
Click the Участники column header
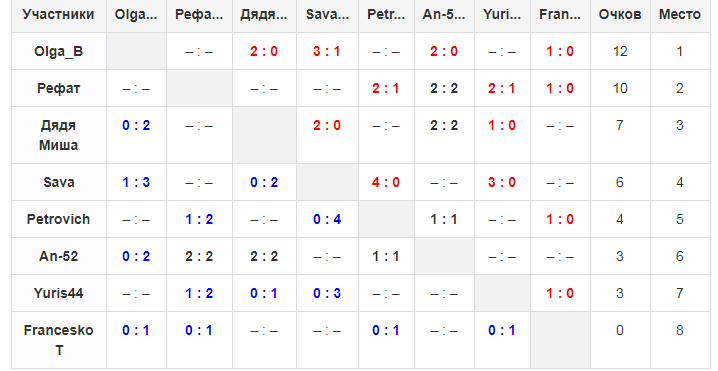pyautogui.click(x=59, y=14)
